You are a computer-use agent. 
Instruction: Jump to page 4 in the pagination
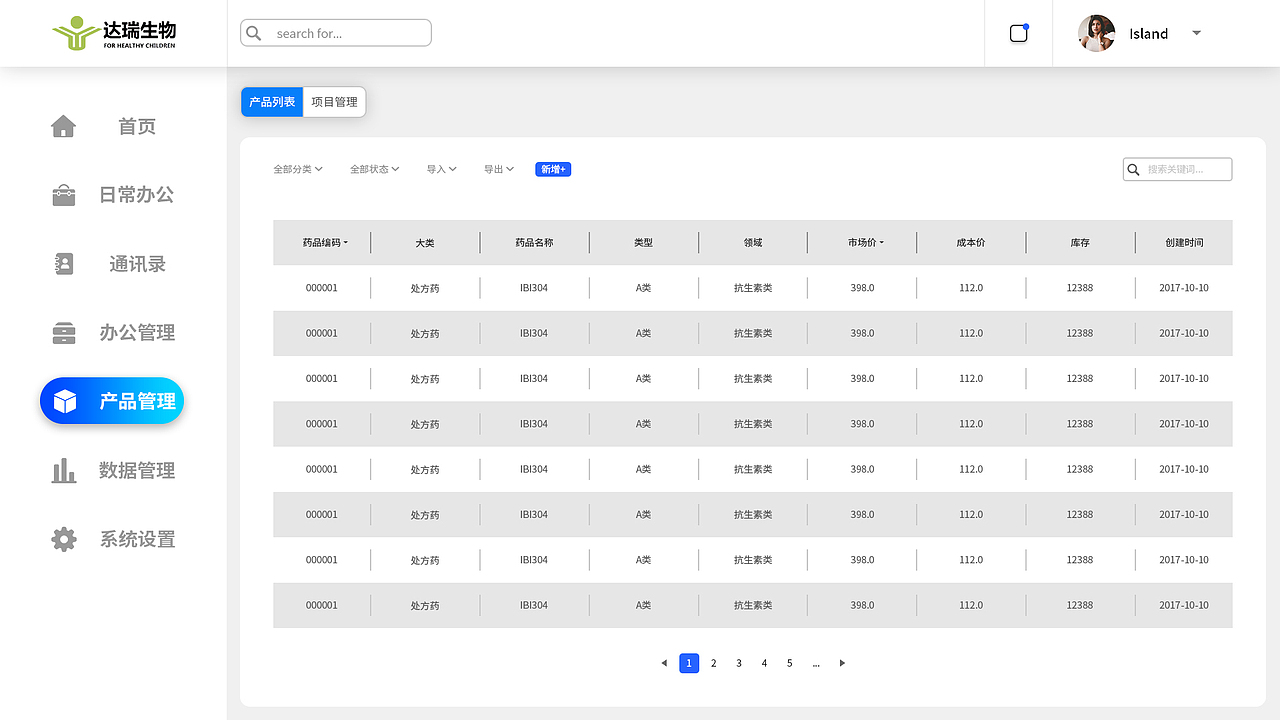[x=764, y=663]
